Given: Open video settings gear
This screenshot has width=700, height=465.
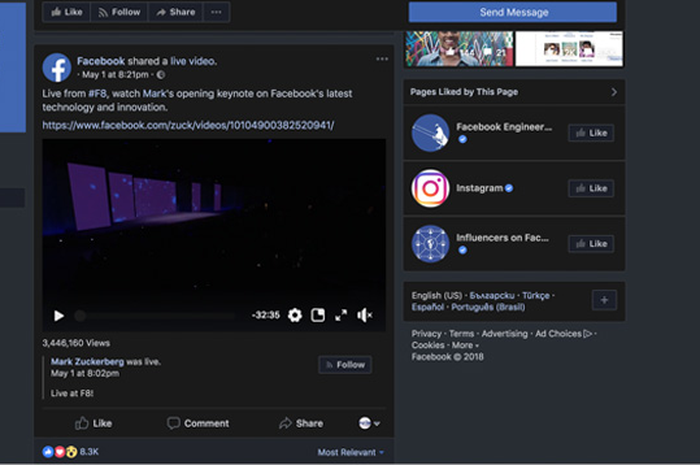Looking at the screenshot, I should (x=295, y=316).
